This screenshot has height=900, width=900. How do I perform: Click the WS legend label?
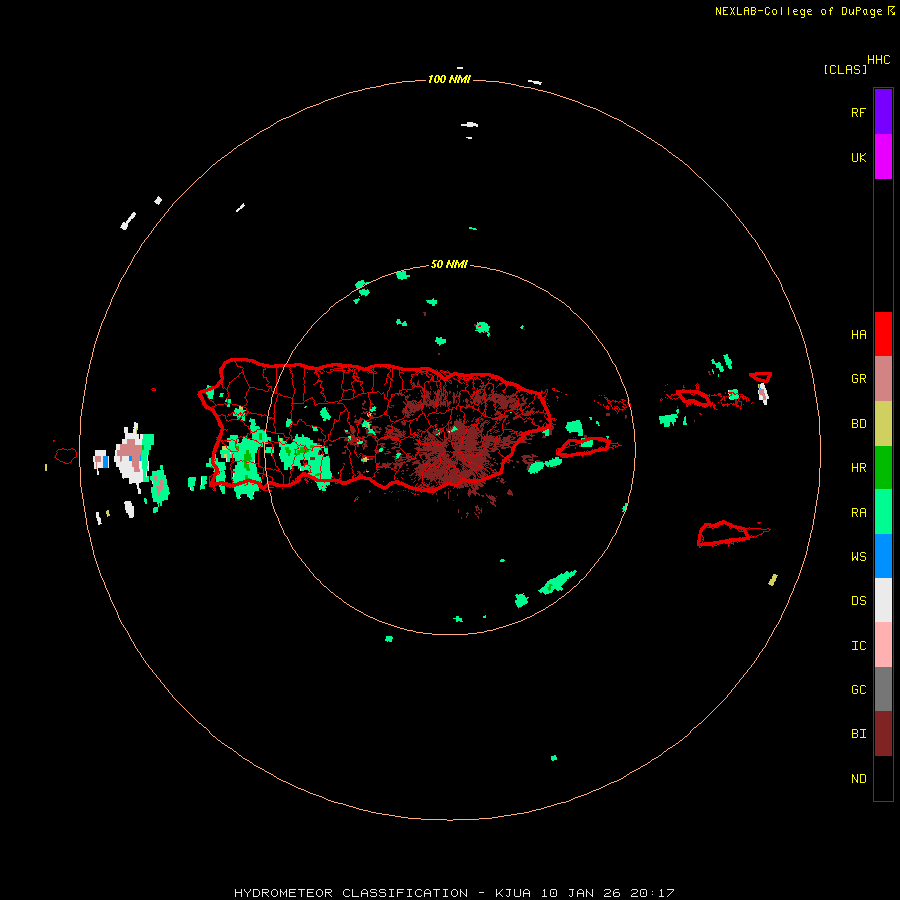click(x=858, y=557)
